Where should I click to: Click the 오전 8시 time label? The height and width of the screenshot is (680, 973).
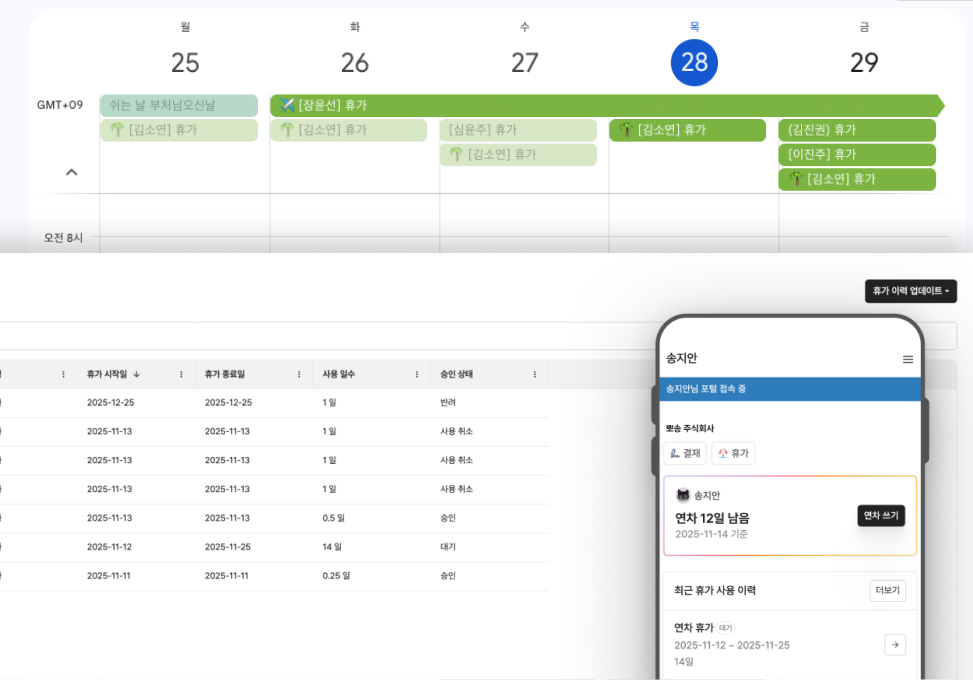[63, 238]
